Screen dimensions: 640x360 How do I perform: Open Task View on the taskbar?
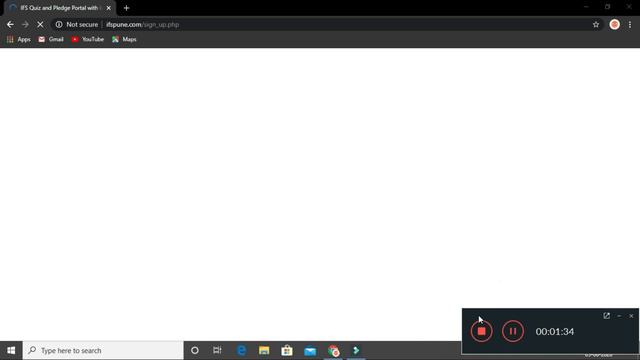217,350
